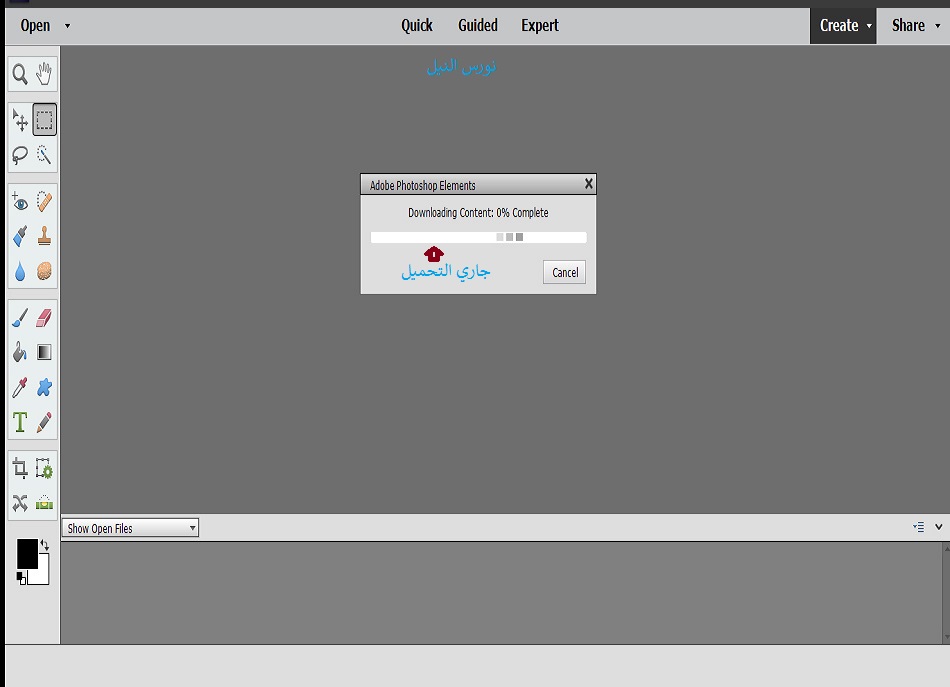The height and width of the screenshot is (687, 950).
Task: Select the Red Eye Removal tool
Action: (20, 202)
